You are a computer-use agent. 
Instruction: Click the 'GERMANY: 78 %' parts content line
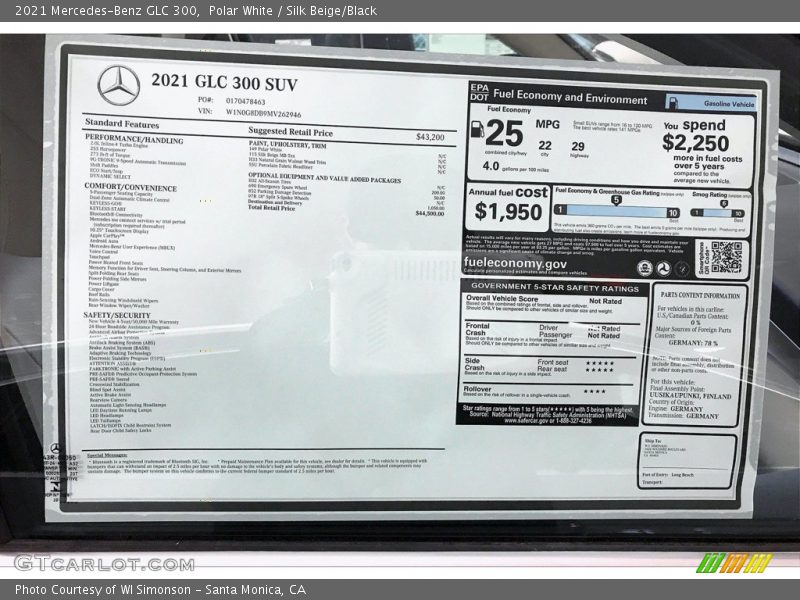693,343
